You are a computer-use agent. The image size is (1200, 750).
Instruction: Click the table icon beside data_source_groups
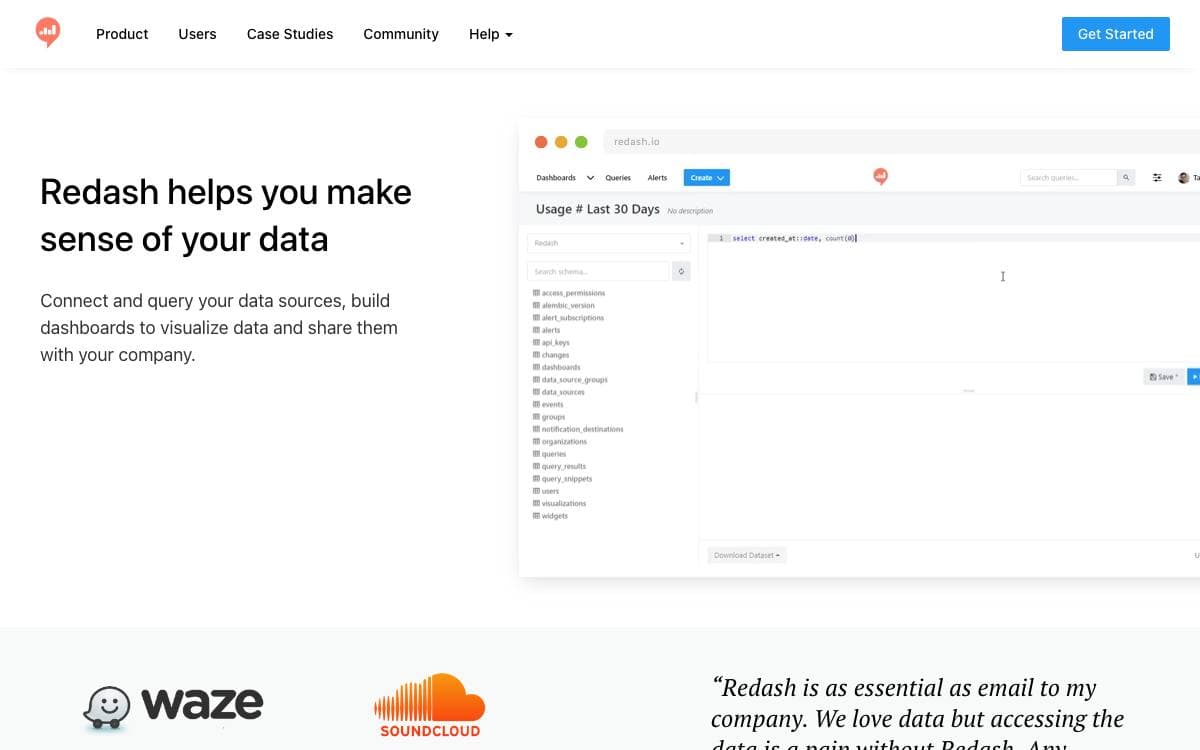[x=536, y=380]
